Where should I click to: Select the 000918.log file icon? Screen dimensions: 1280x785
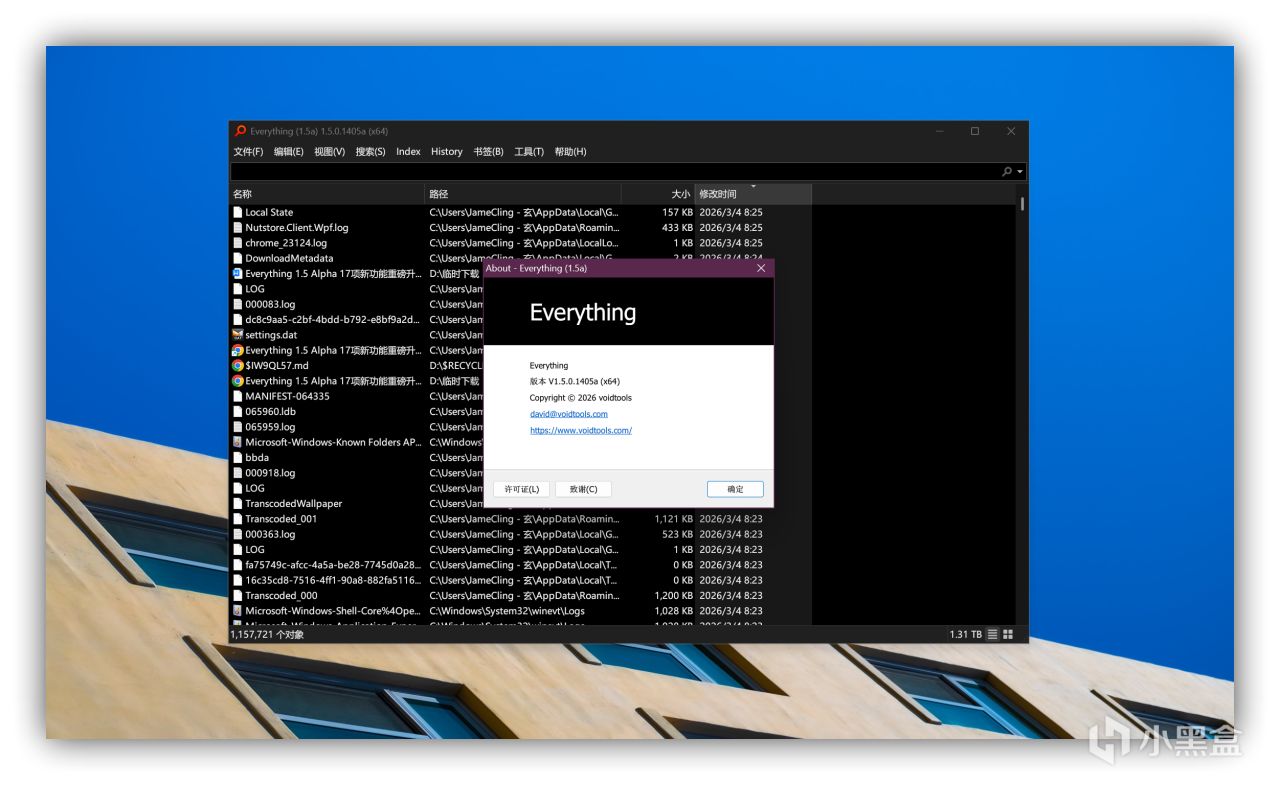238,473
